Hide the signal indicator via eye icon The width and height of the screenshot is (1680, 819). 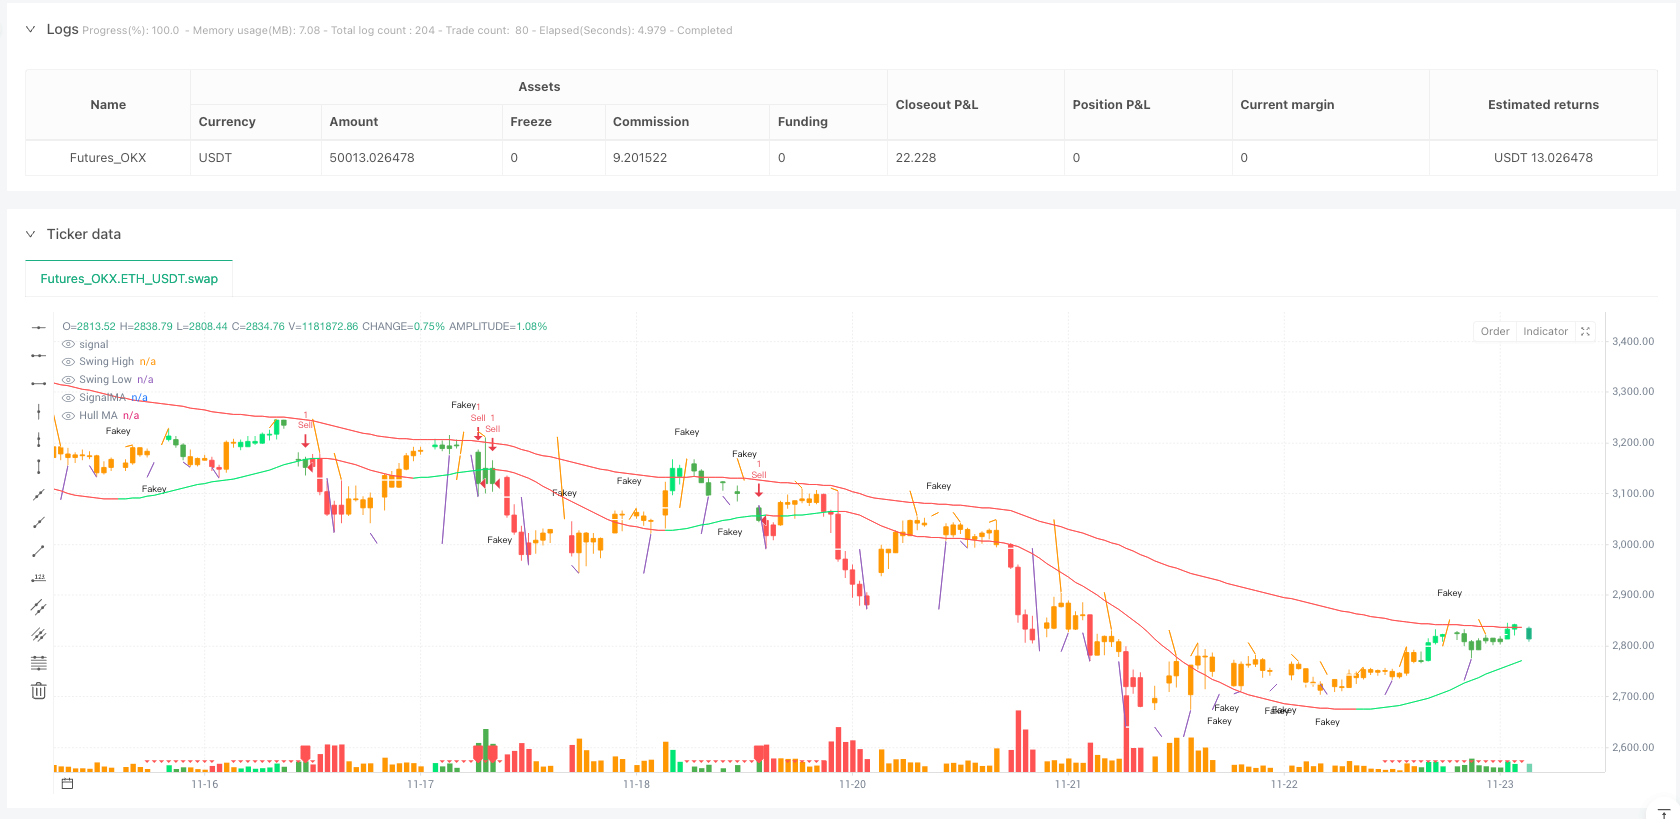[68, 345]
